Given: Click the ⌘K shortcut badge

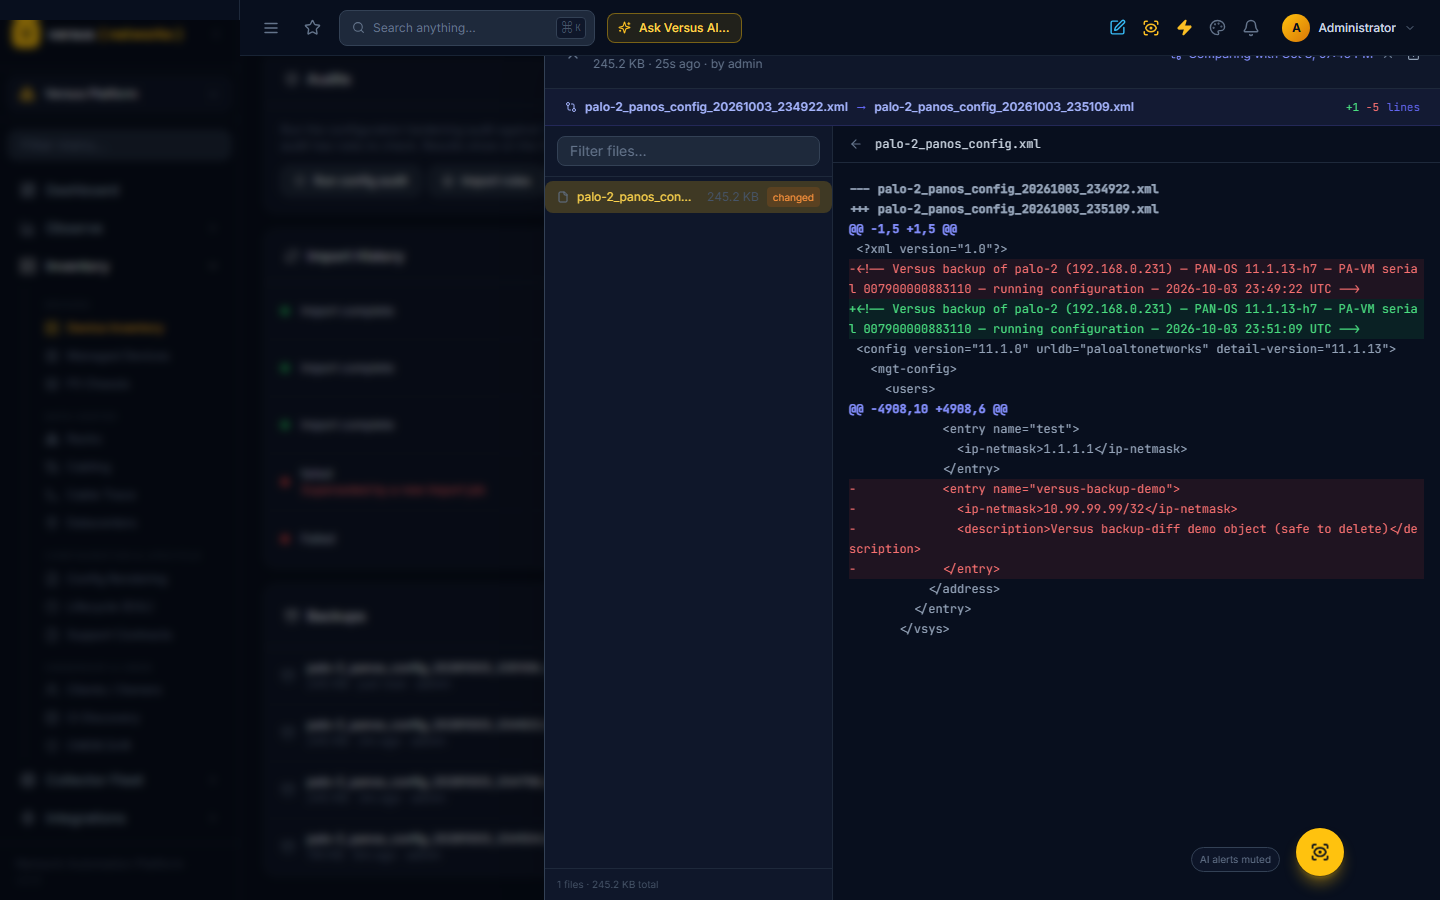Looking at the screenshot, I should click(x=571, y=28).
